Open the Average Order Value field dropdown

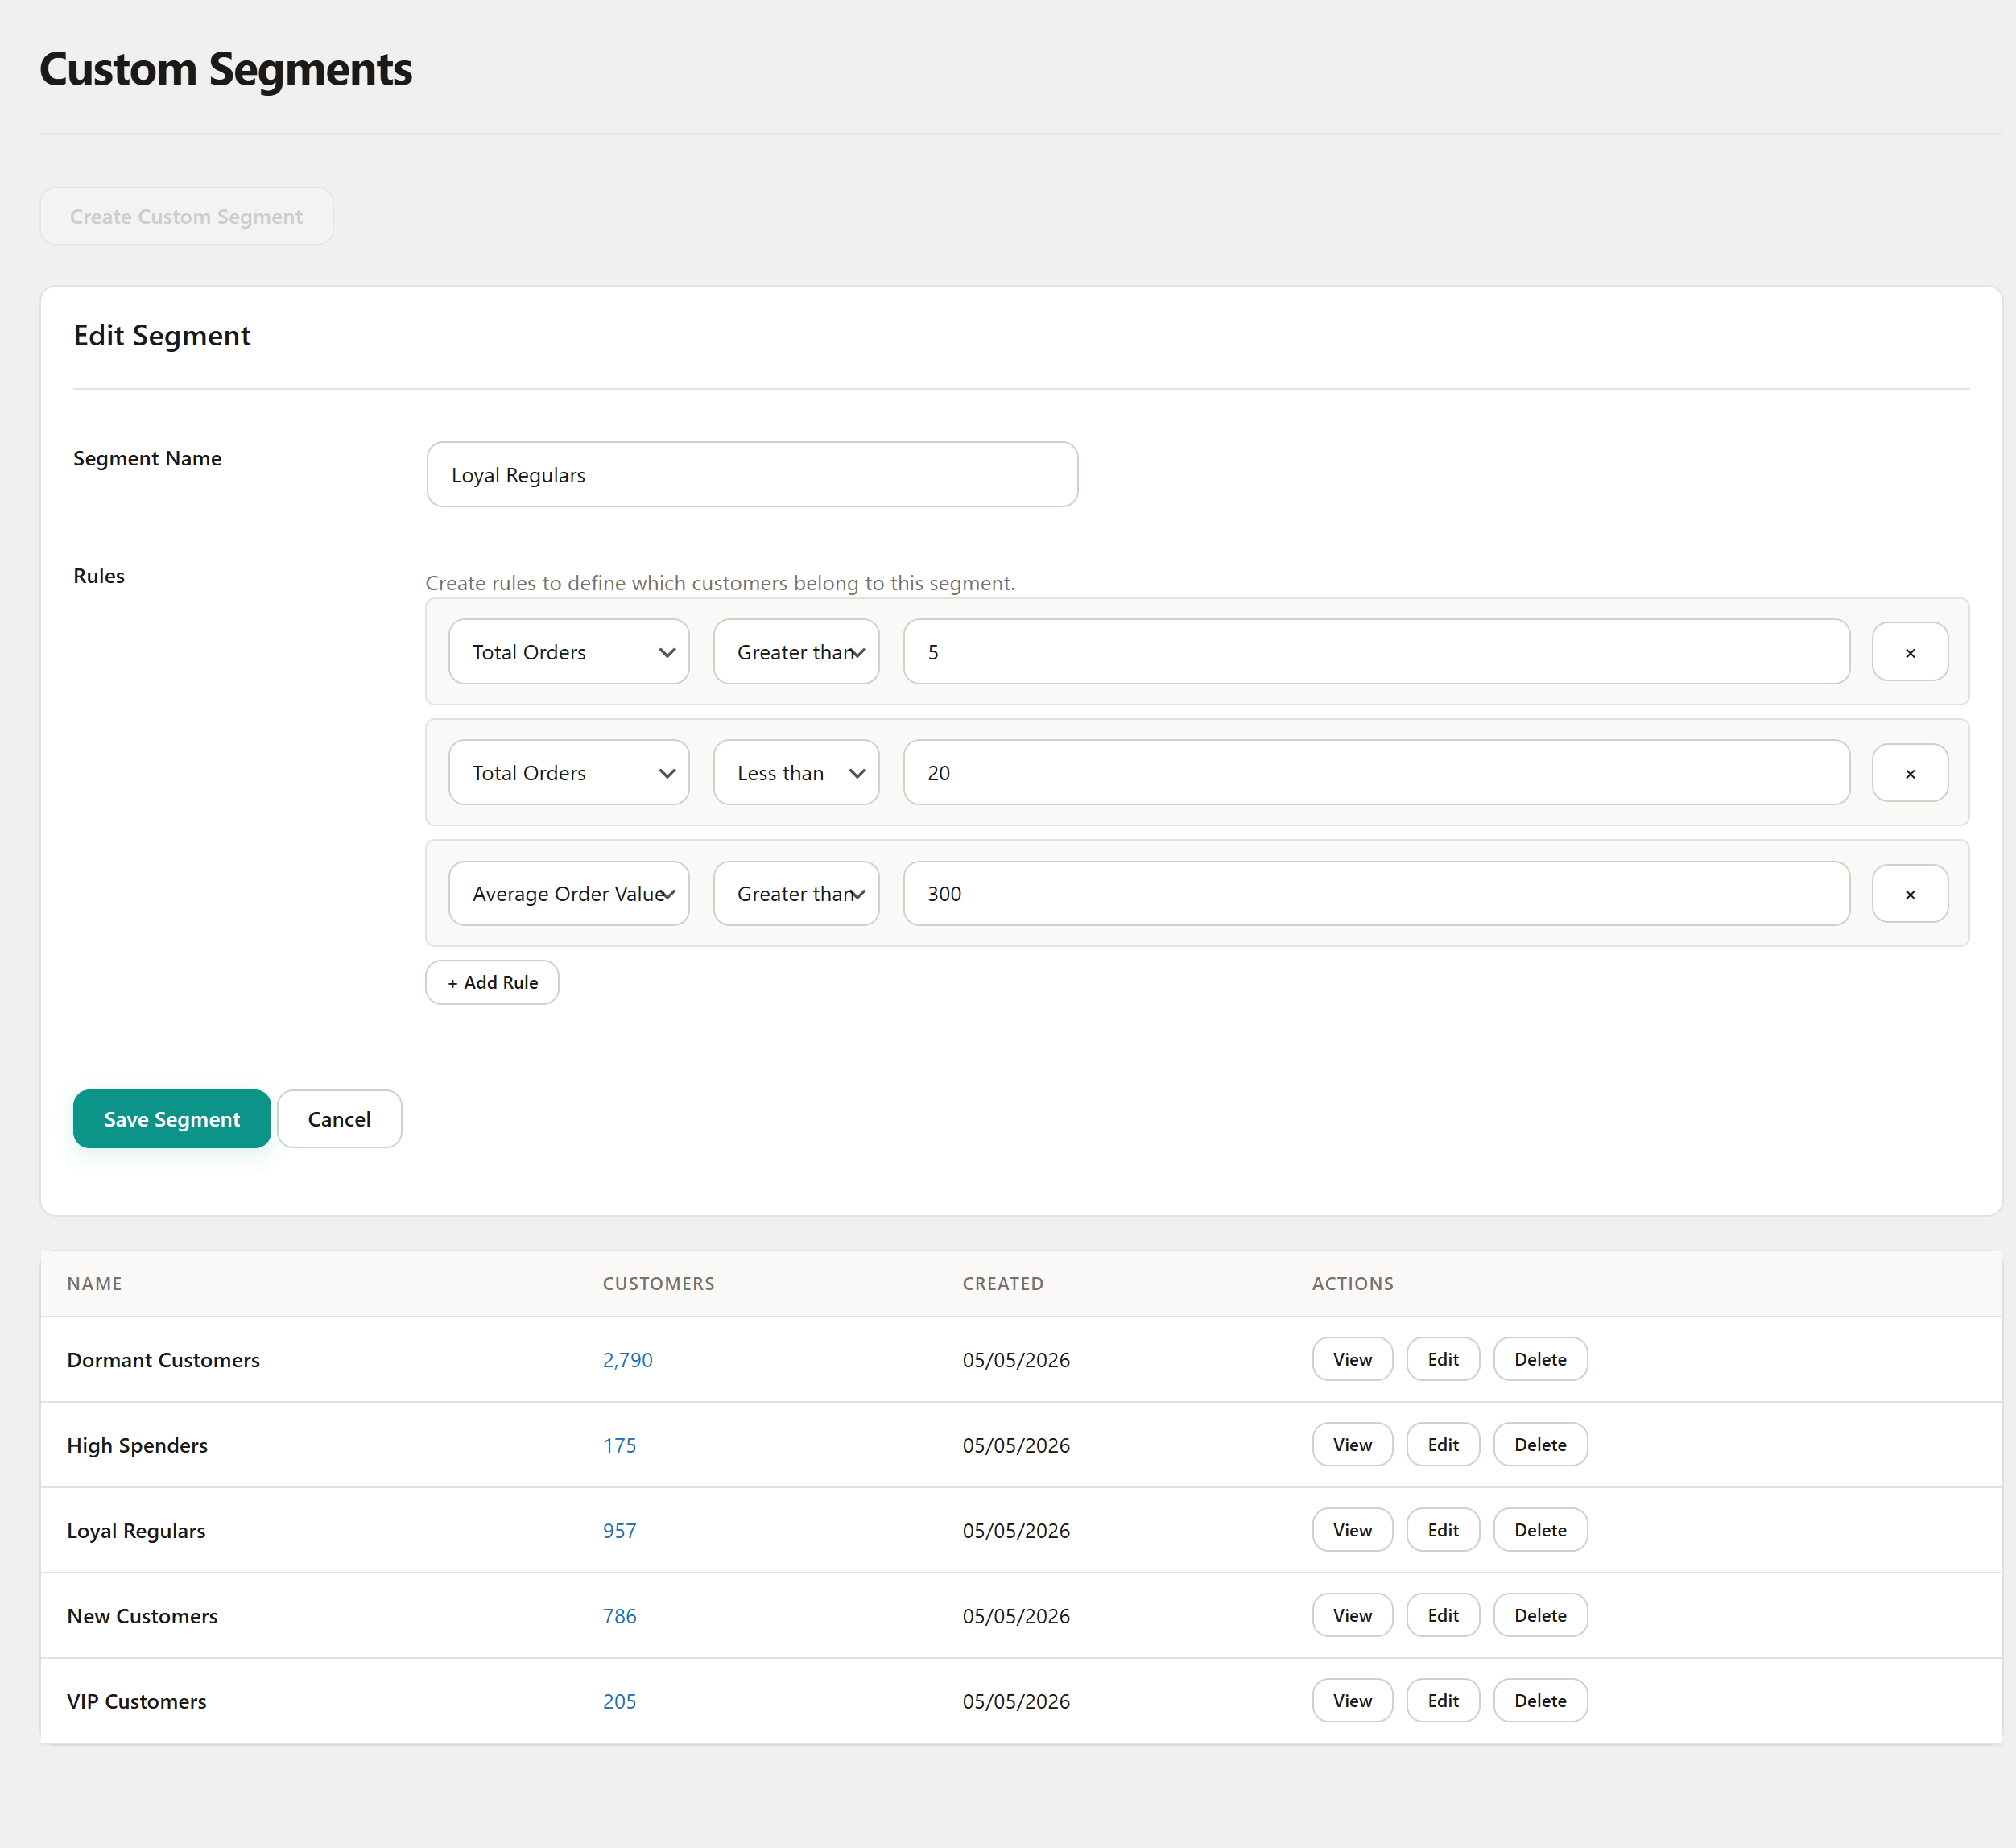pyautogui.click(x=569, y=894)
